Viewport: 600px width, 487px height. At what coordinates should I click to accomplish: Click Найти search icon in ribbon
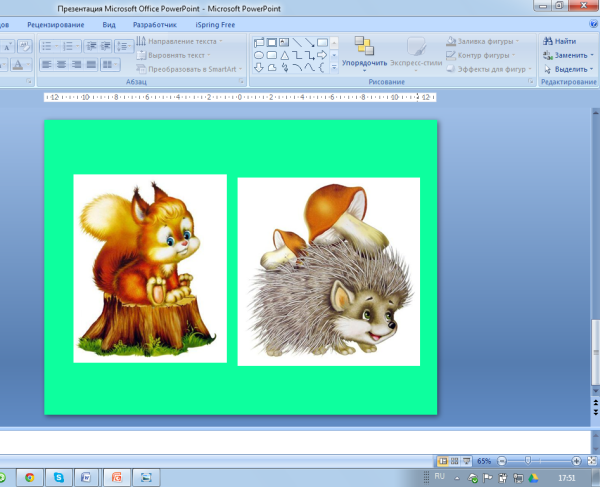(x=558, y=41)
